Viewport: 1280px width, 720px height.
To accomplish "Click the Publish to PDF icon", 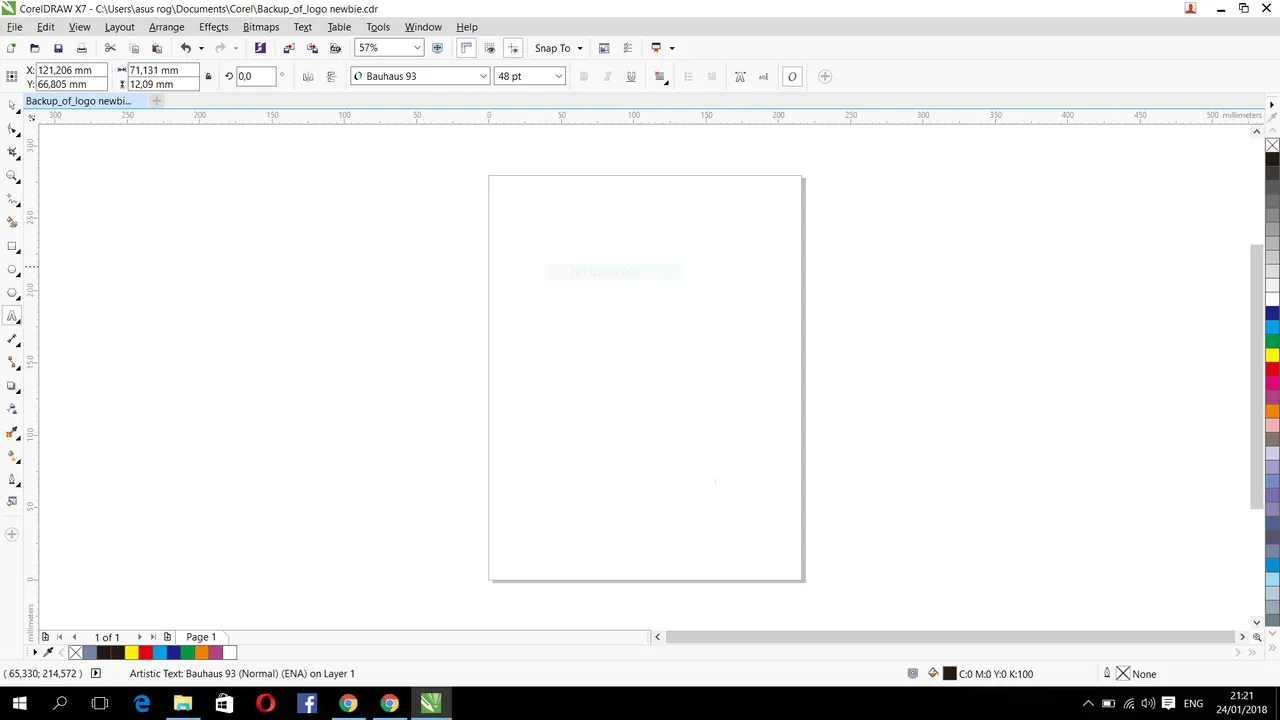I will (335, 48).
